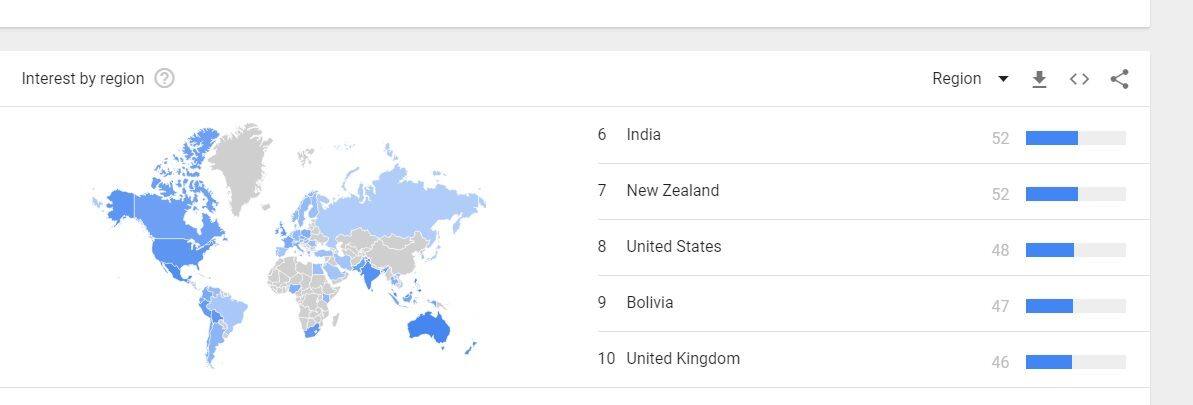Click the United Kingdom interest bar
This screenshot has height=405, width=1193.
[x=1076, y=362]
